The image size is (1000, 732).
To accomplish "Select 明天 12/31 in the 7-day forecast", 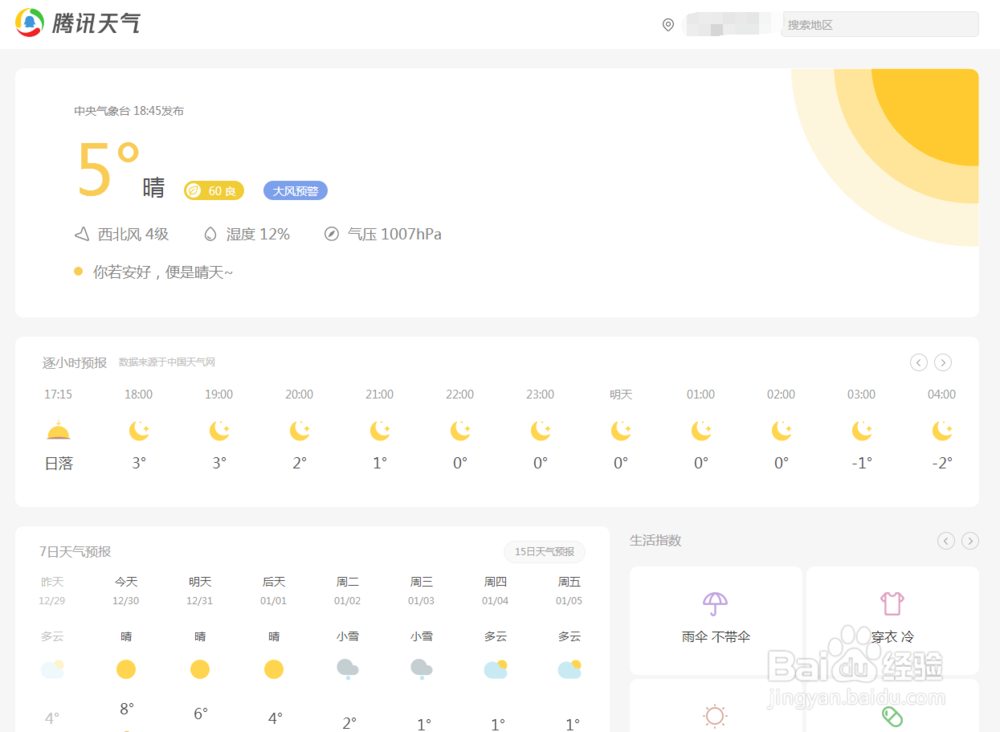I will pos(200,591).
